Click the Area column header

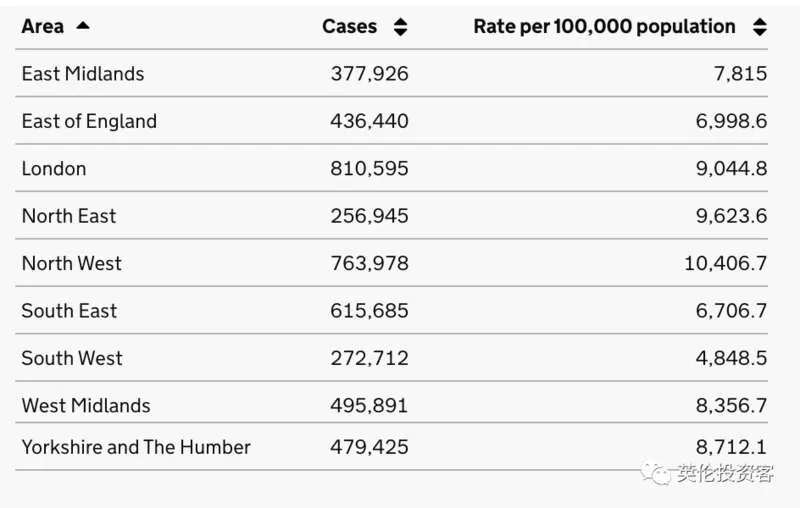coord(43,26)
